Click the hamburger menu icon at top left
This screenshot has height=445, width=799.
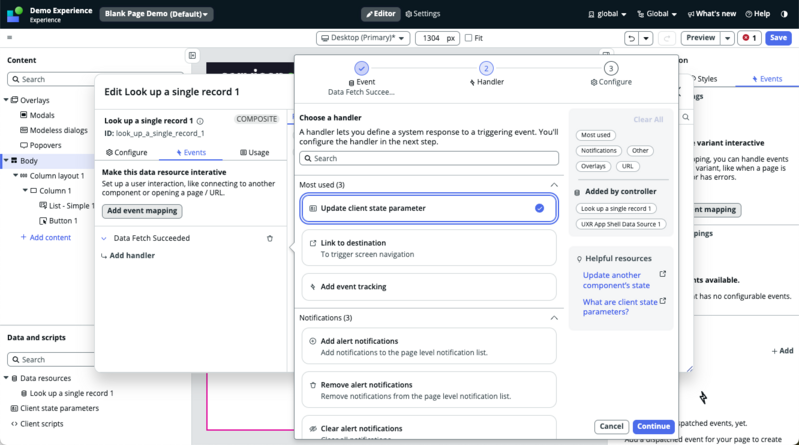(x=9, y=37)
